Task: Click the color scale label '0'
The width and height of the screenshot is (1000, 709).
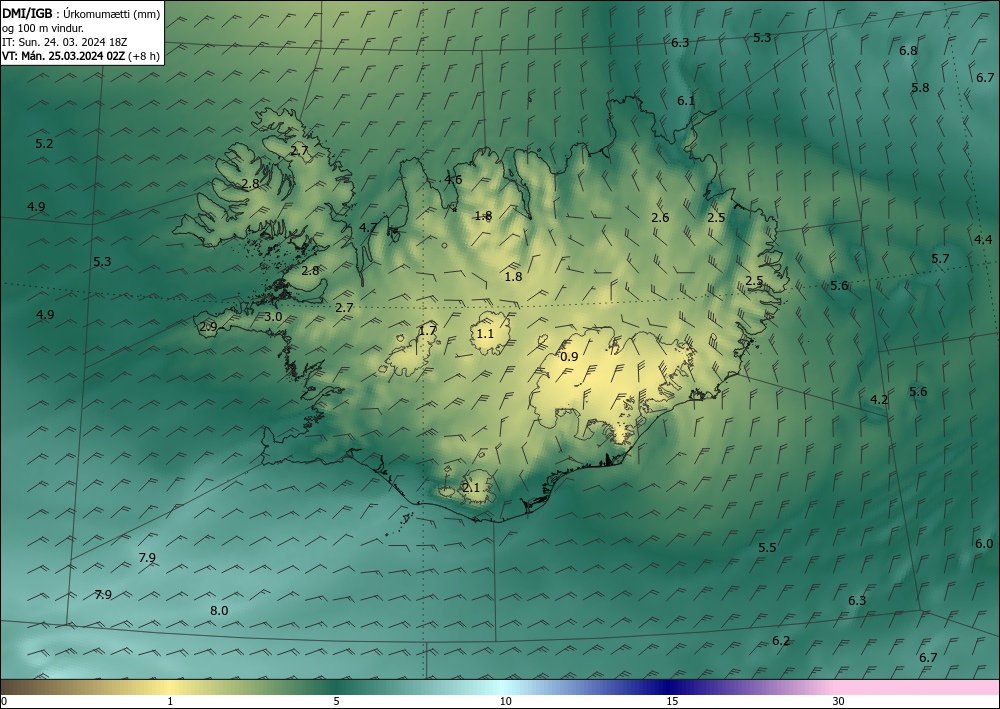Action: (x=4, y=702)
